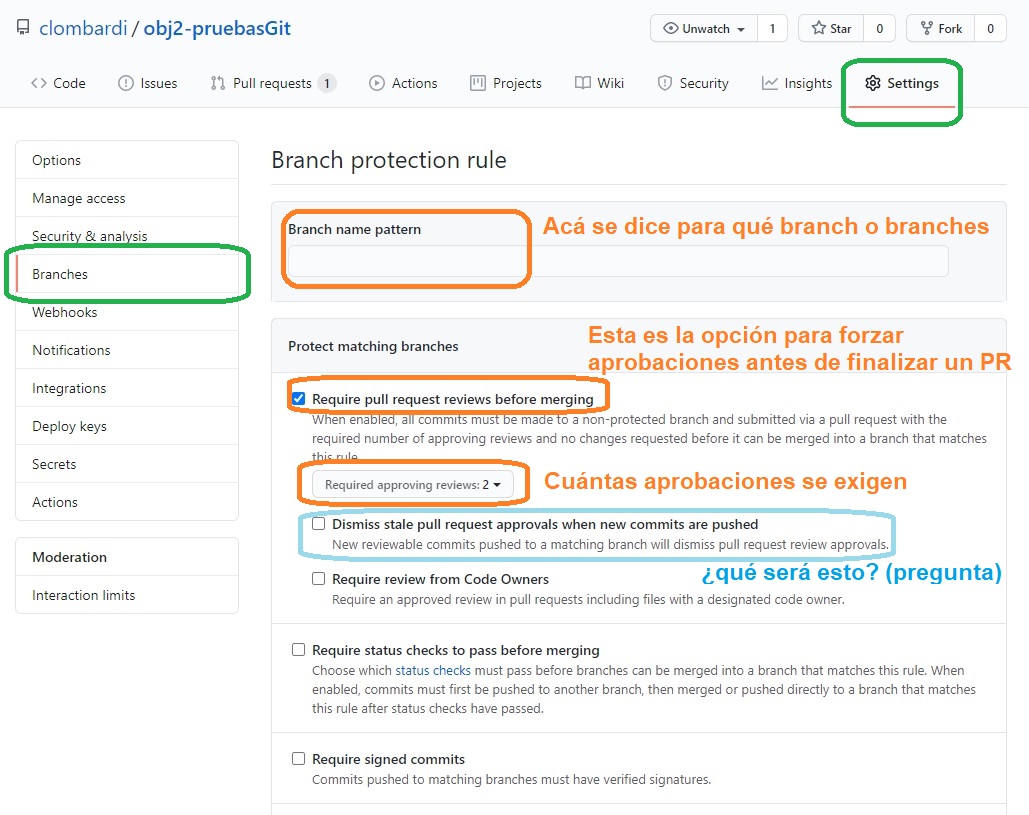The image size is (1029, 815).
Task: Check Require review from Code Owners
Action: (x=318, y=580)
